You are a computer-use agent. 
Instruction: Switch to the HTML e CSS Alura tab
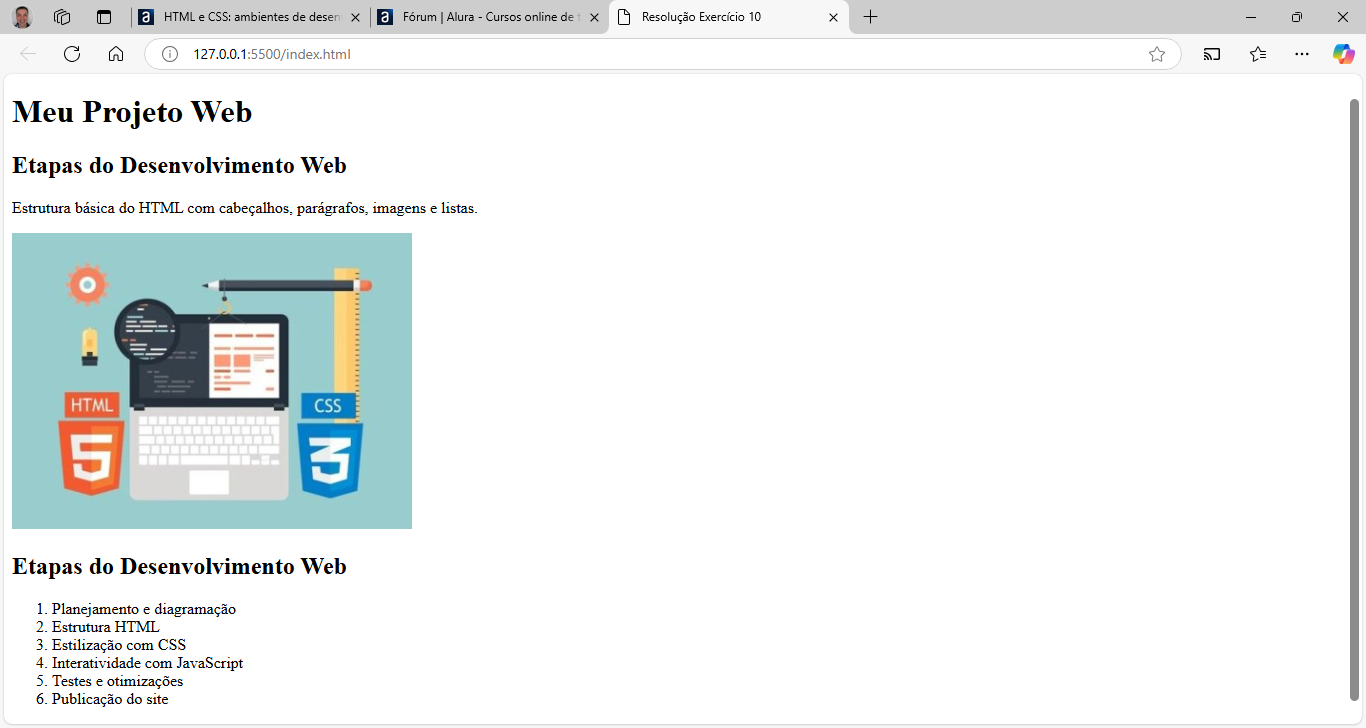pyautogui.click(x=250, y=17)
